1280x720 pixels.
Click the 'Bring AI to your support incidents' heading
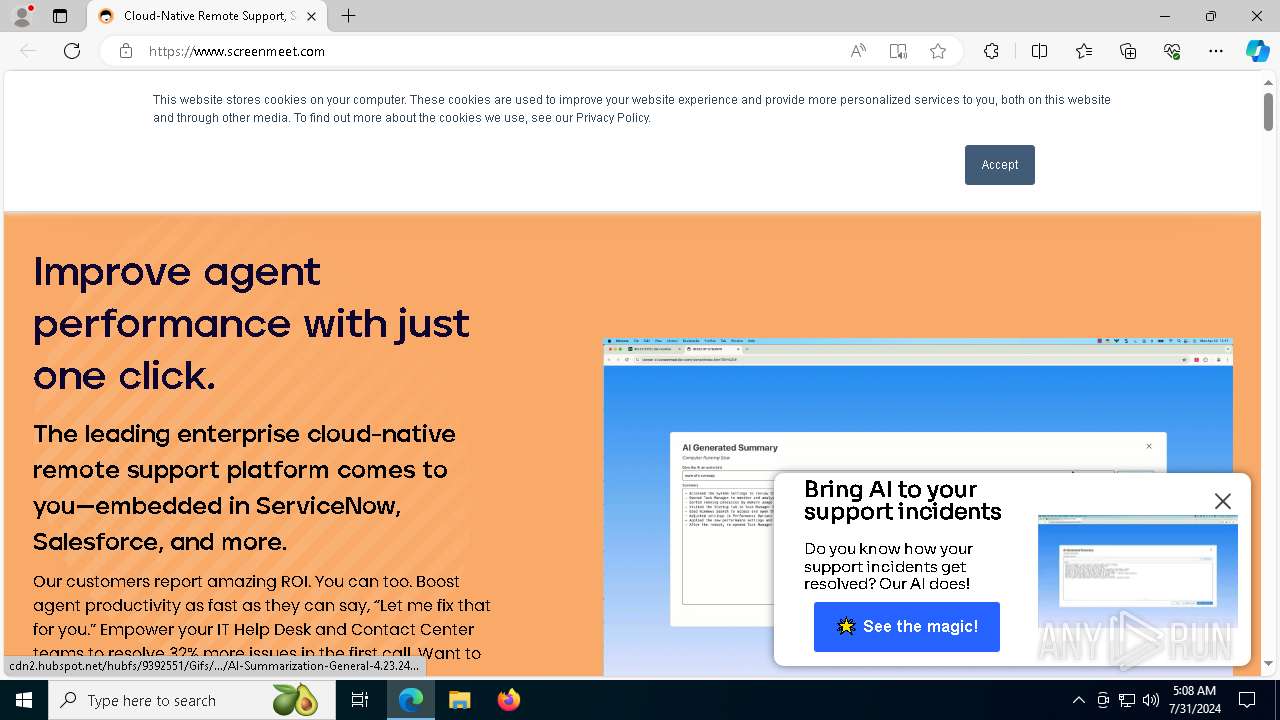click(902, 500)
